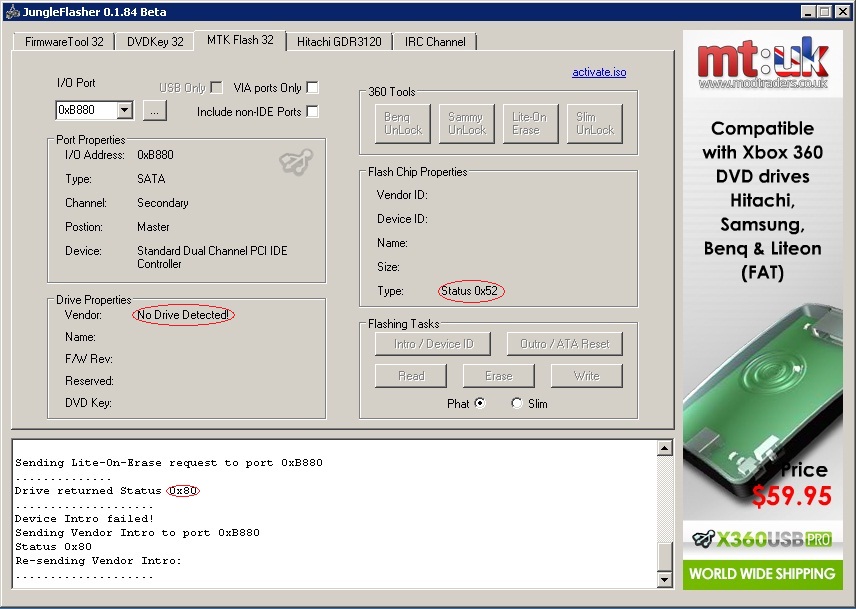Click the X360USB PRO logo
The image size is (856, 609).
click(762, 539)
